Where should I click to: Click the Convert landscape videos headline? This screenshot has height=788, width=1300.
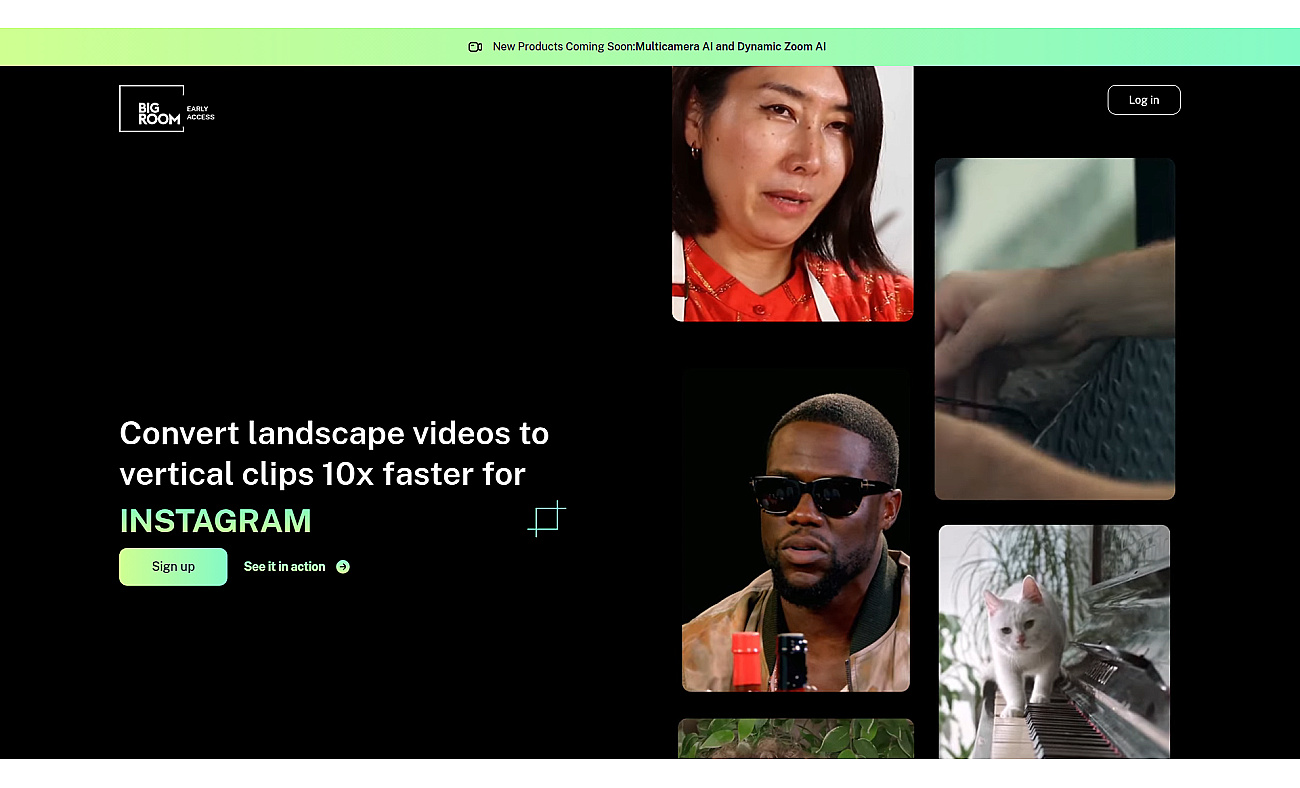click(334, 453)
